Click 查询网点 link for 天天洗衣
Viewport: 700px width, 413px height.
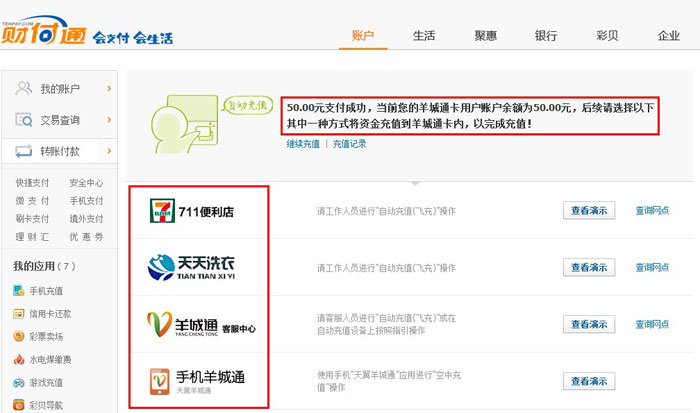pyautogui.click(x=652, y=267)
